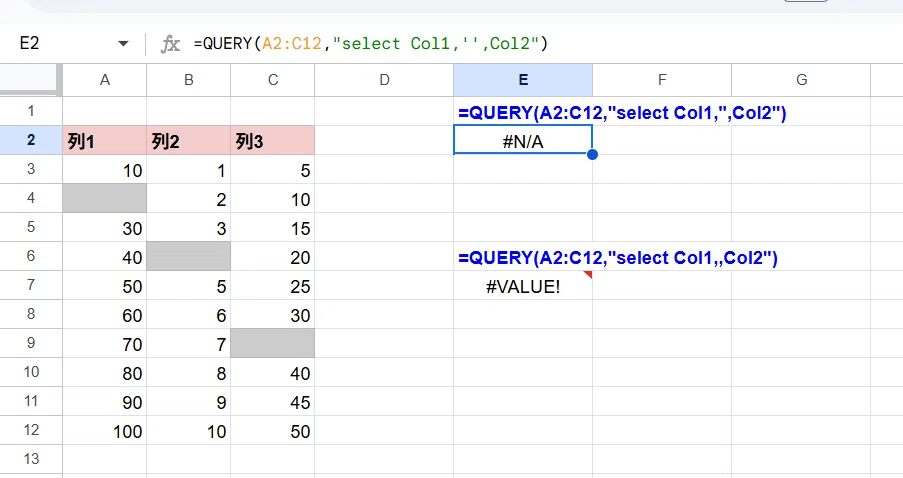Select column F header
Screen dimensions: 903x478
[662, 80]
